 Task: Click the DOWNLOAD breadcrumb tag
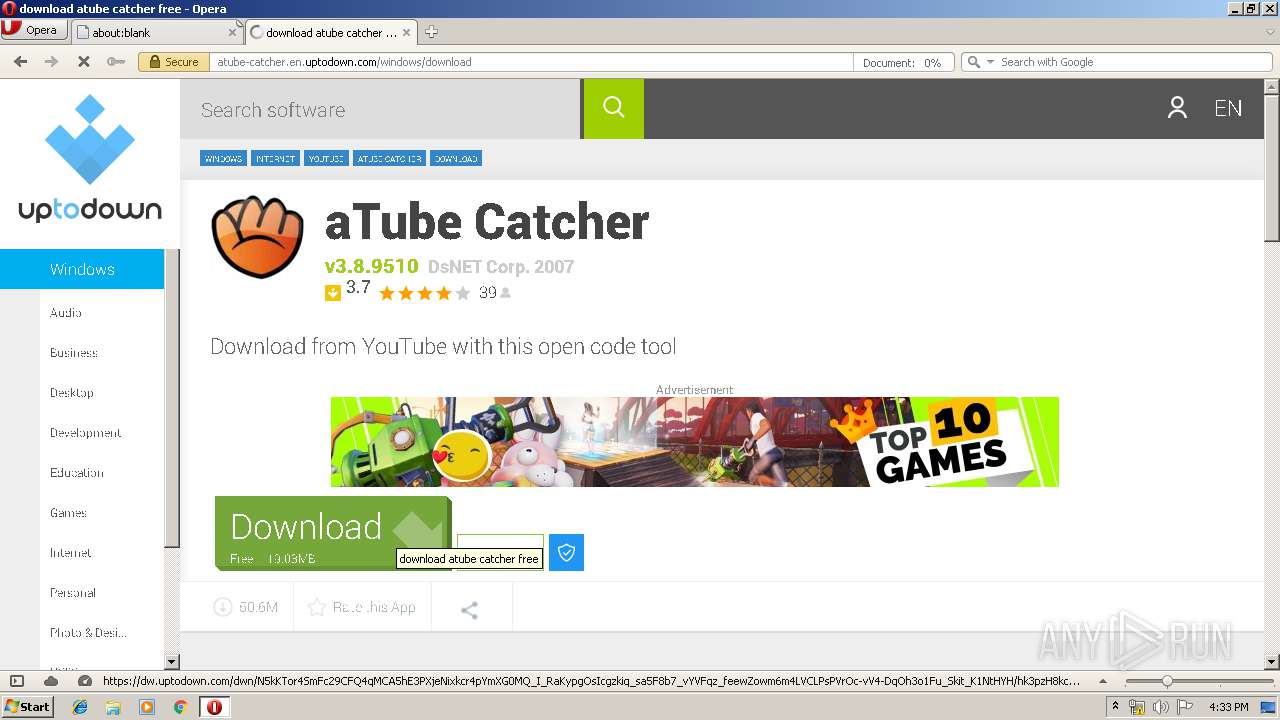(x=456, y=158)
